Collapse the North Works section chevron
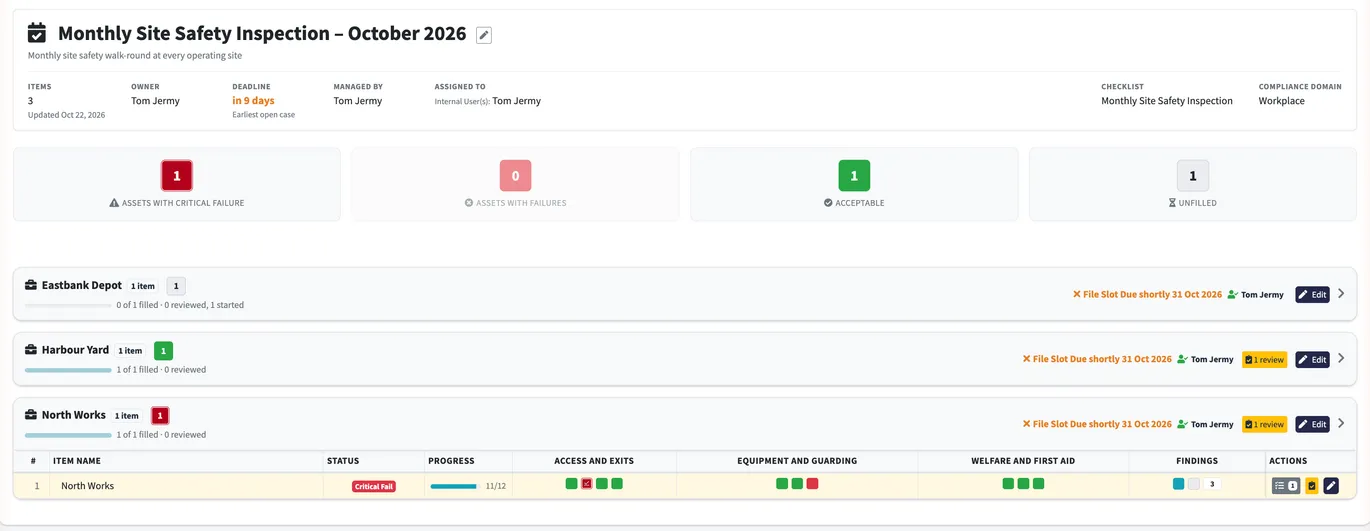This screenshot has height=531, width=1370. 1341,423
